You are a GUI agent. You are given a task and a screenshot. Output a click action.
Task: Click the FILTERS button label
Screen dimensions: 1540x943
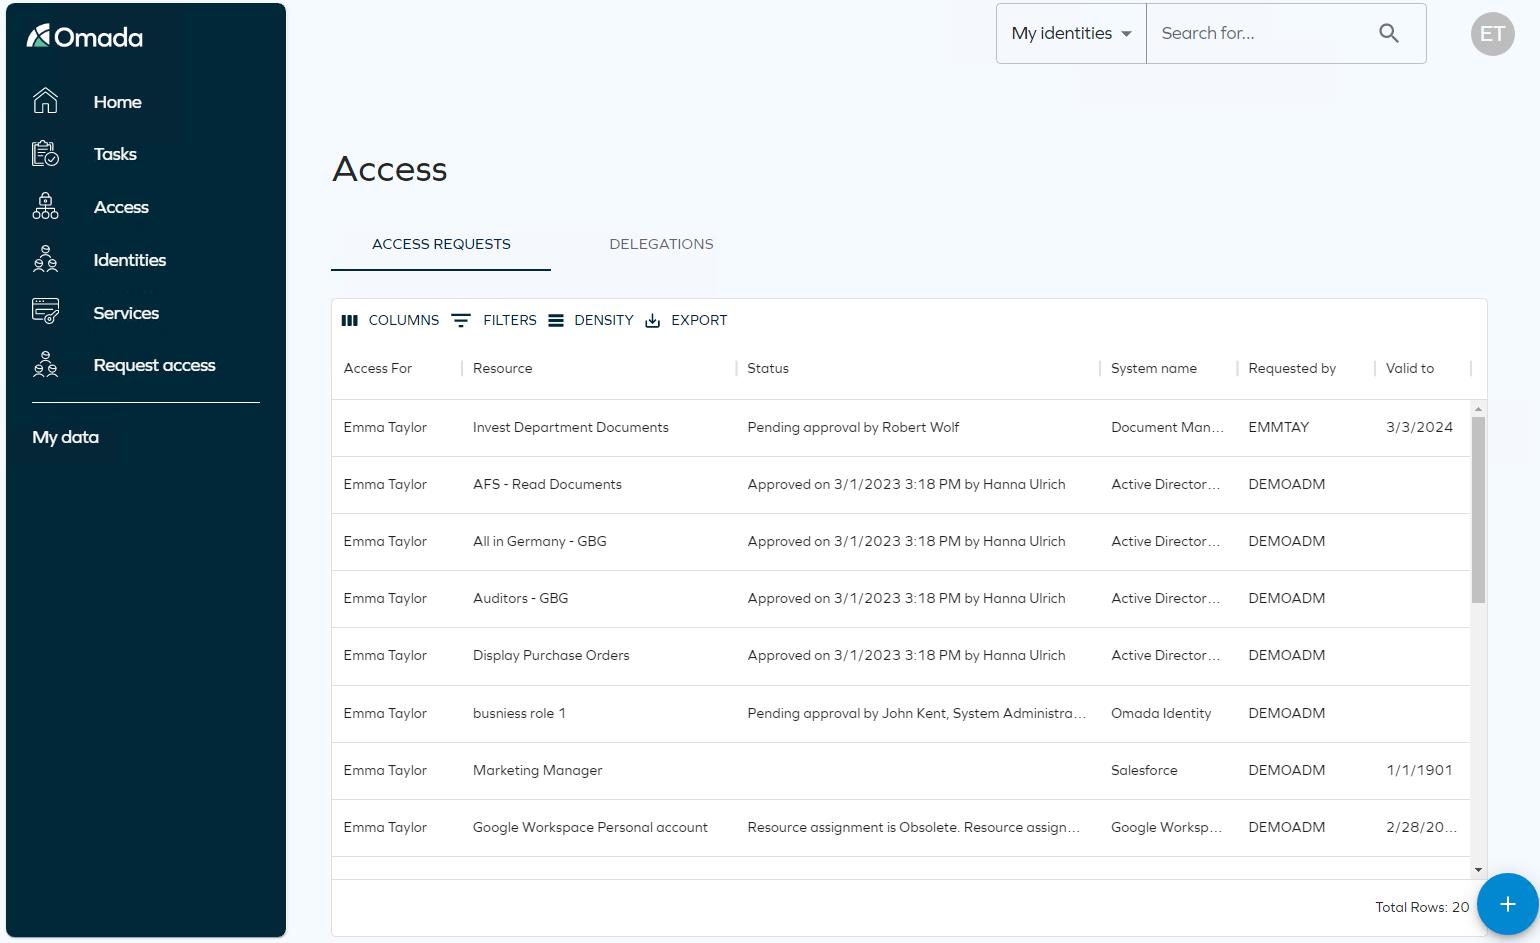click(x=510, y=320)
